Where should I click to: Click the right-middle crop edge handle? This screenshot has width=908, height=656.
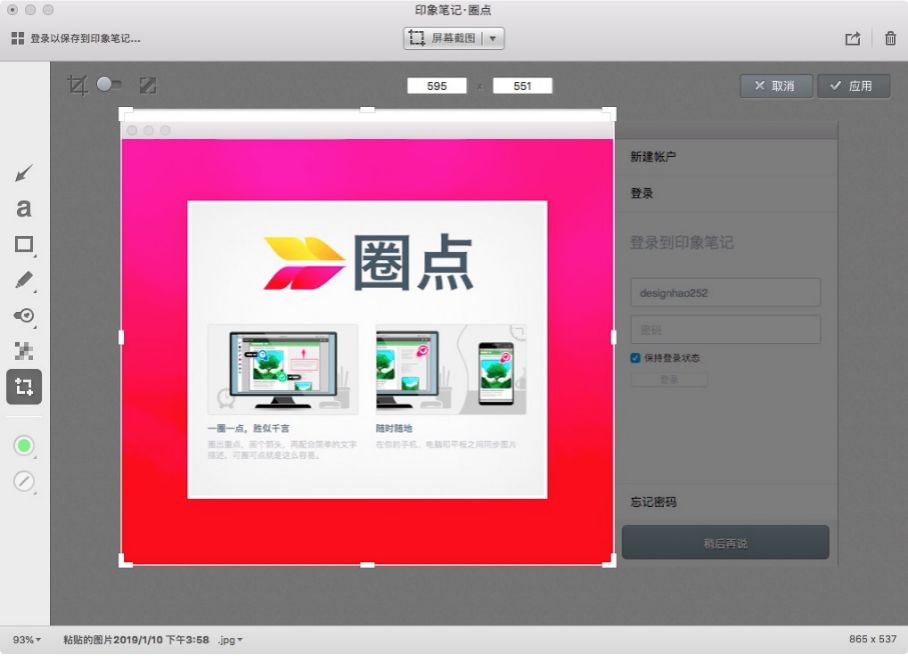point(613,337)
